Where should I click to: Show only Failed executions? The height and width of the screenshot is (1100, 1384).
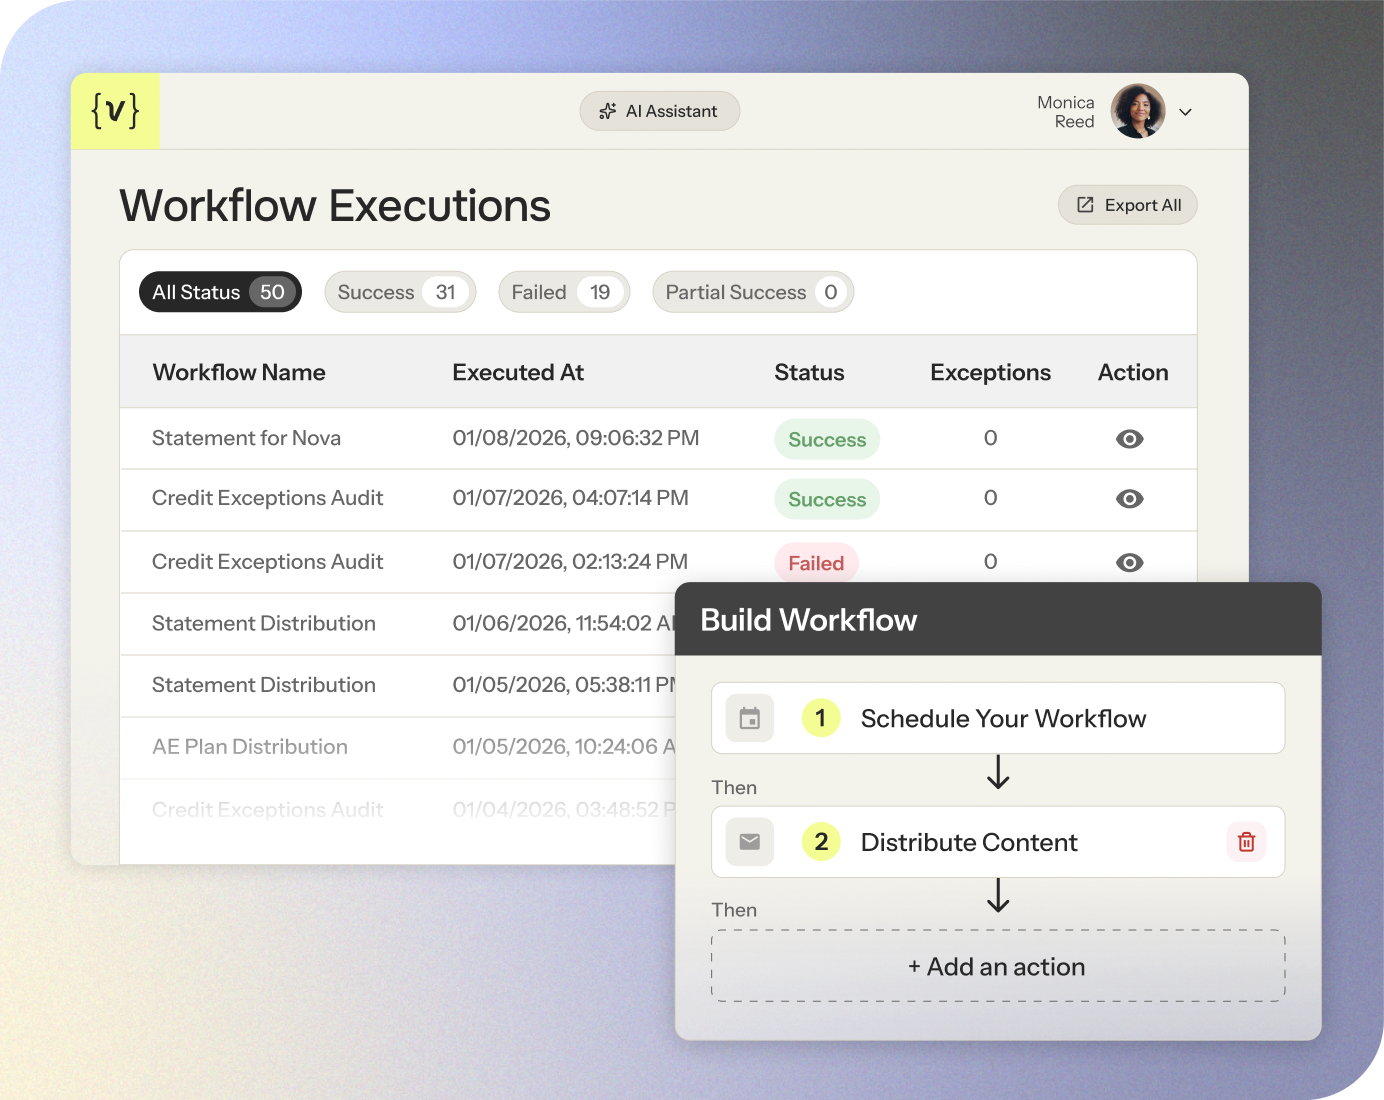click(563, 292)
